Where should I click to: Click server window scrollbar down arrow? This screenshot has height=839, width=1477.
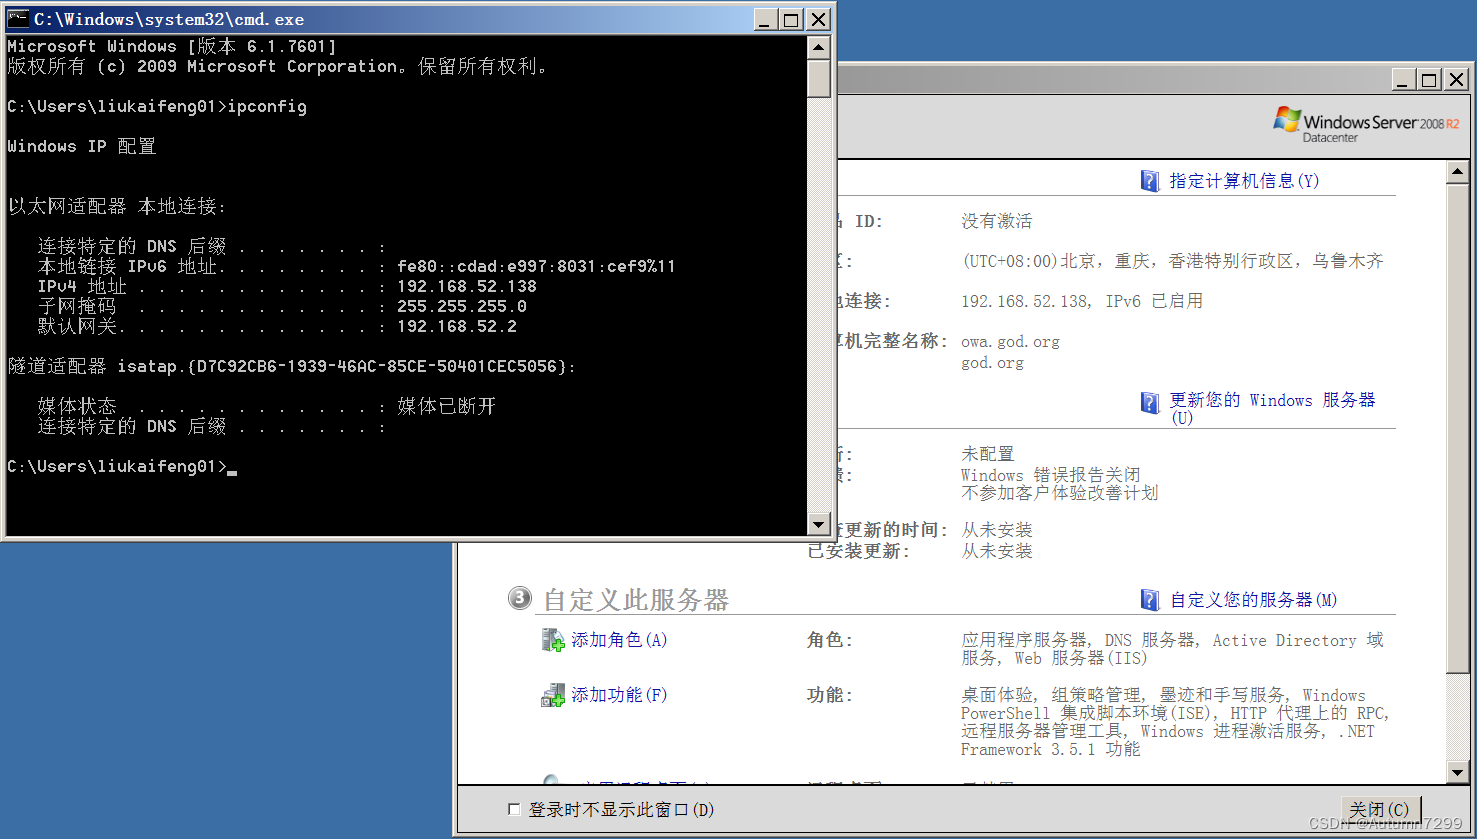(x=1458, y=772)
